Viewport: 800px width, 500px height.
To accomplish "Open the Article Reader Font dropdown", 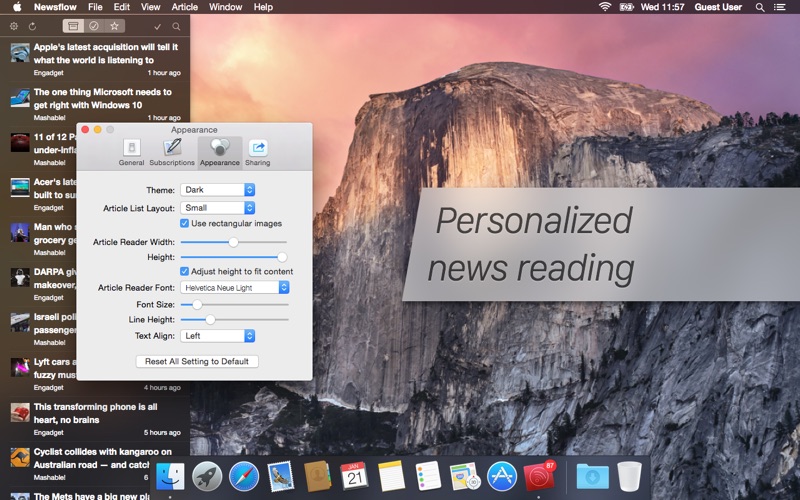I will (235, 287).
